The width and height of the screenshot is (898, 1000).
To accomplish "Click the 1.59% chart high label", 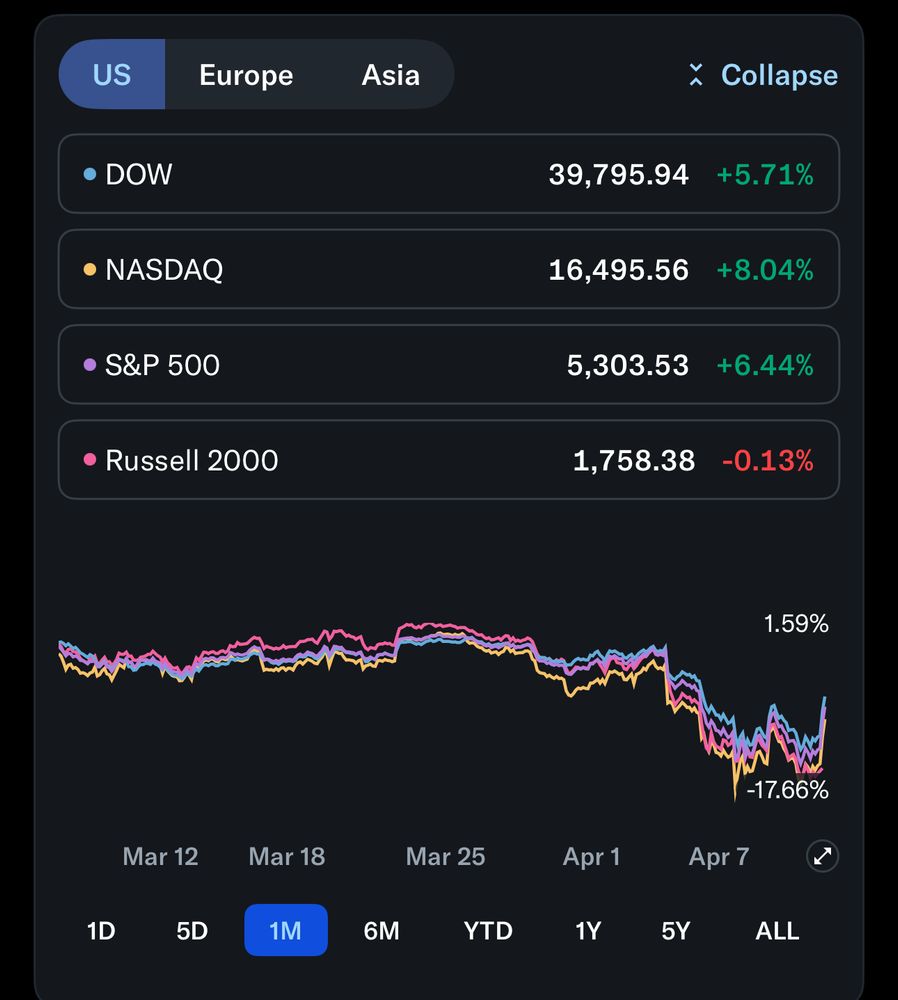I will [796, 623].
